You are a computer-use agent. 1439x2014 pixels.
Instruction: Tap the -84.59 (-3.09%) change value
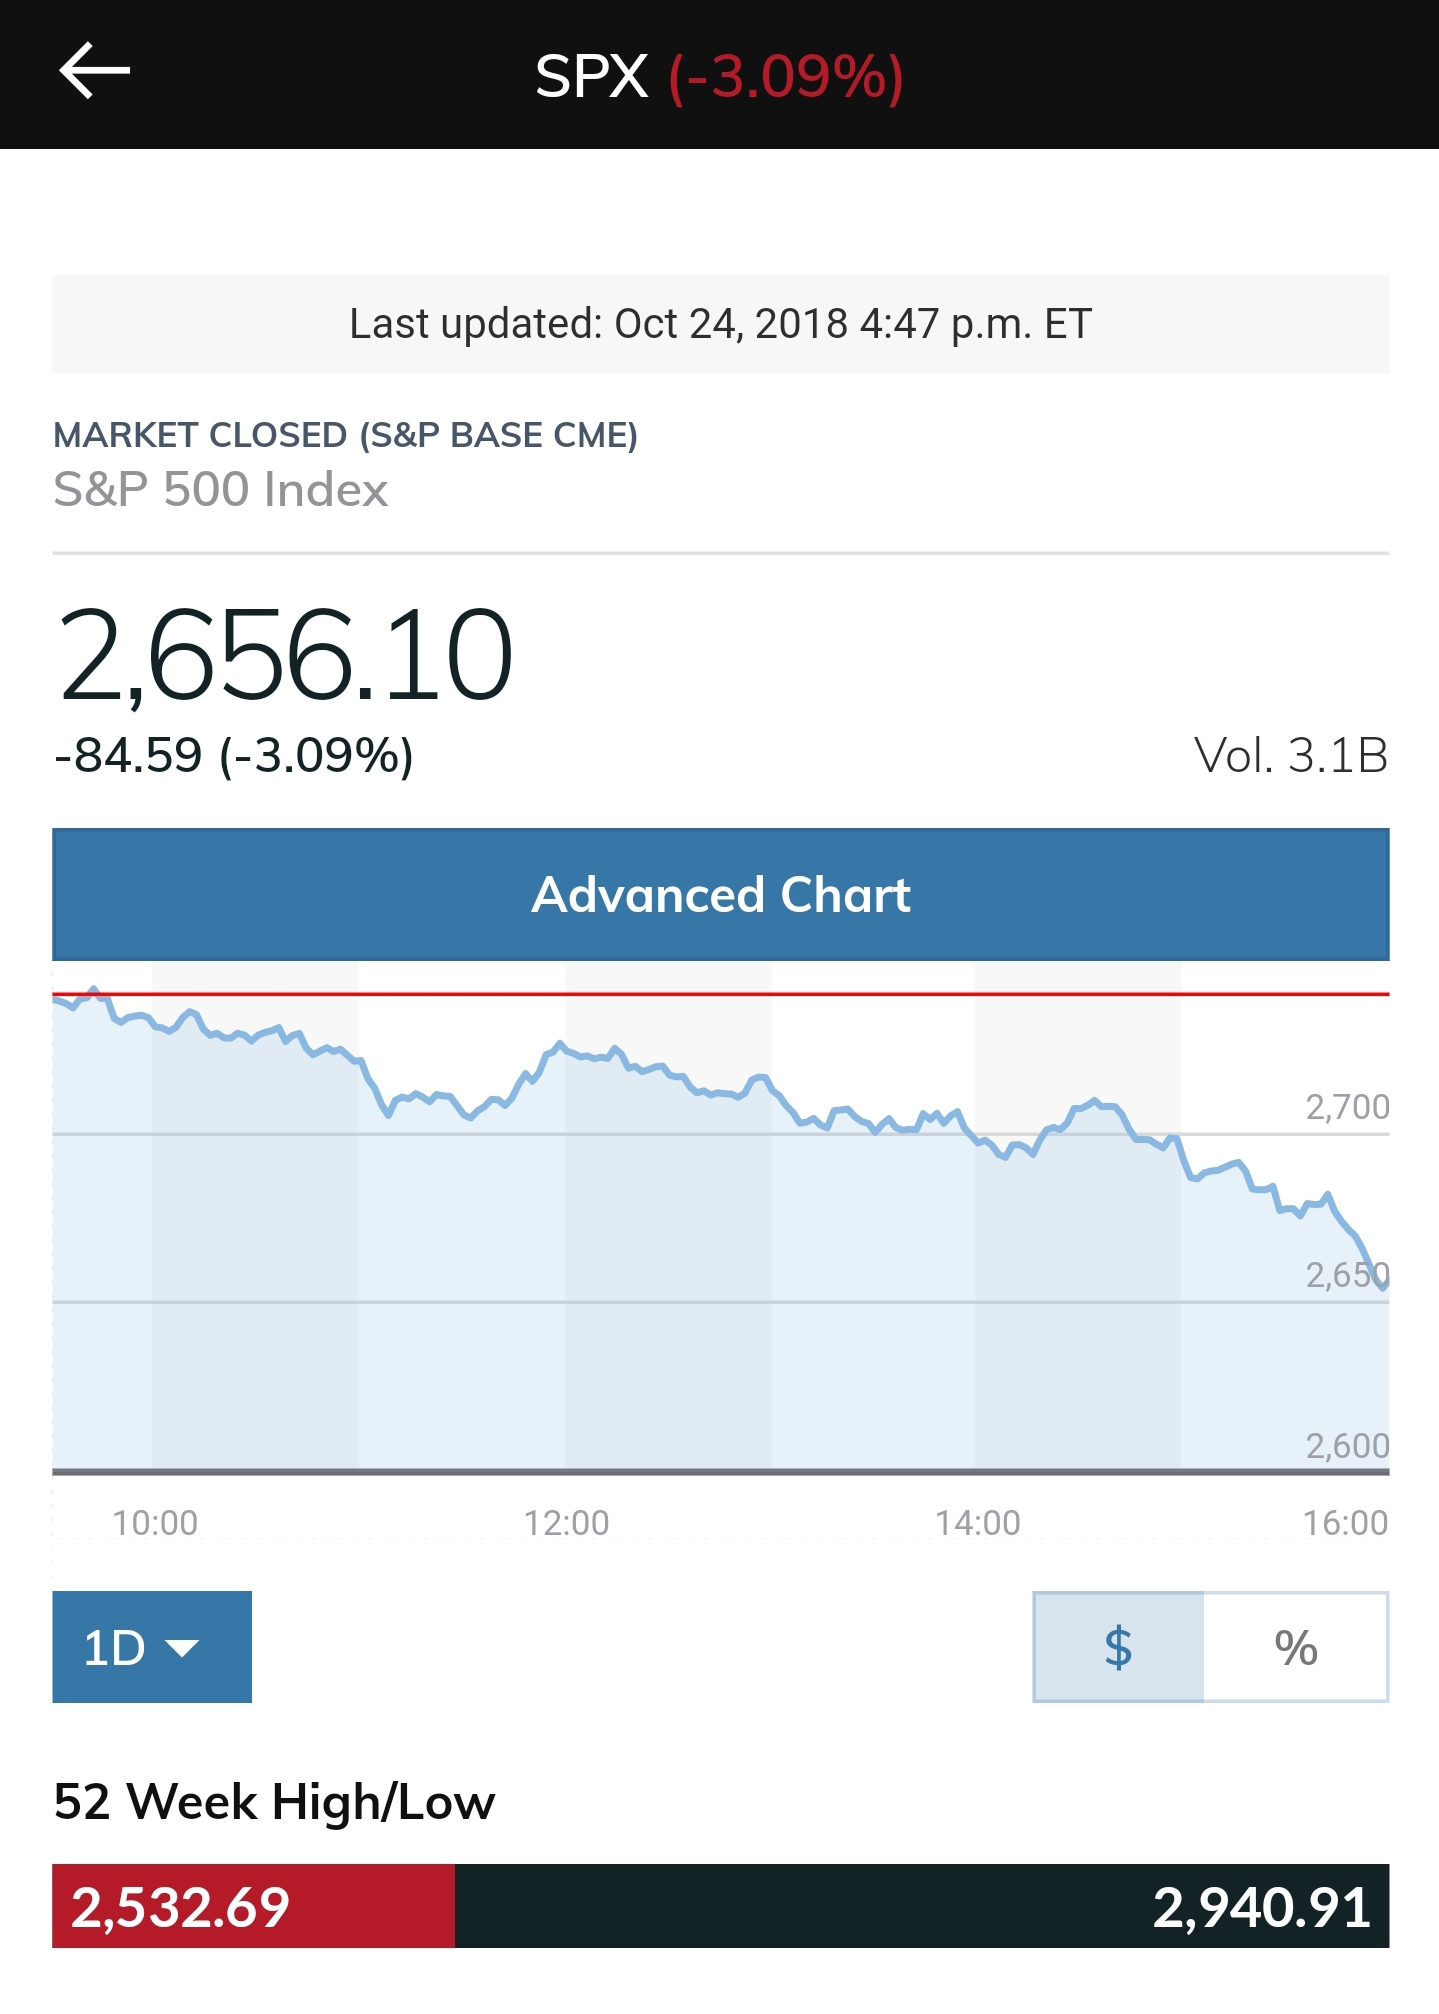point(234,755)
